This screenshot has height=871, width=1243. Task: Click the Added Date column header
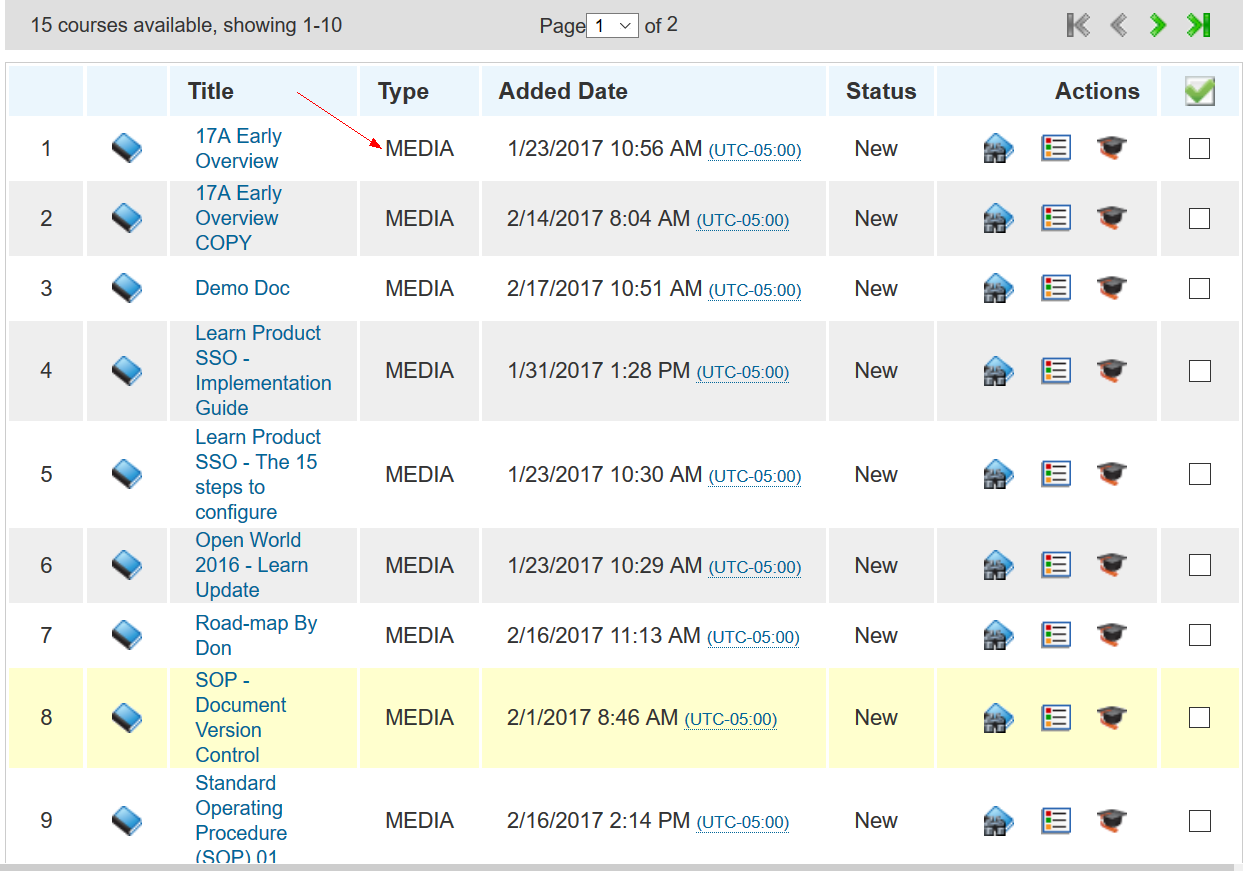point(563,91)
